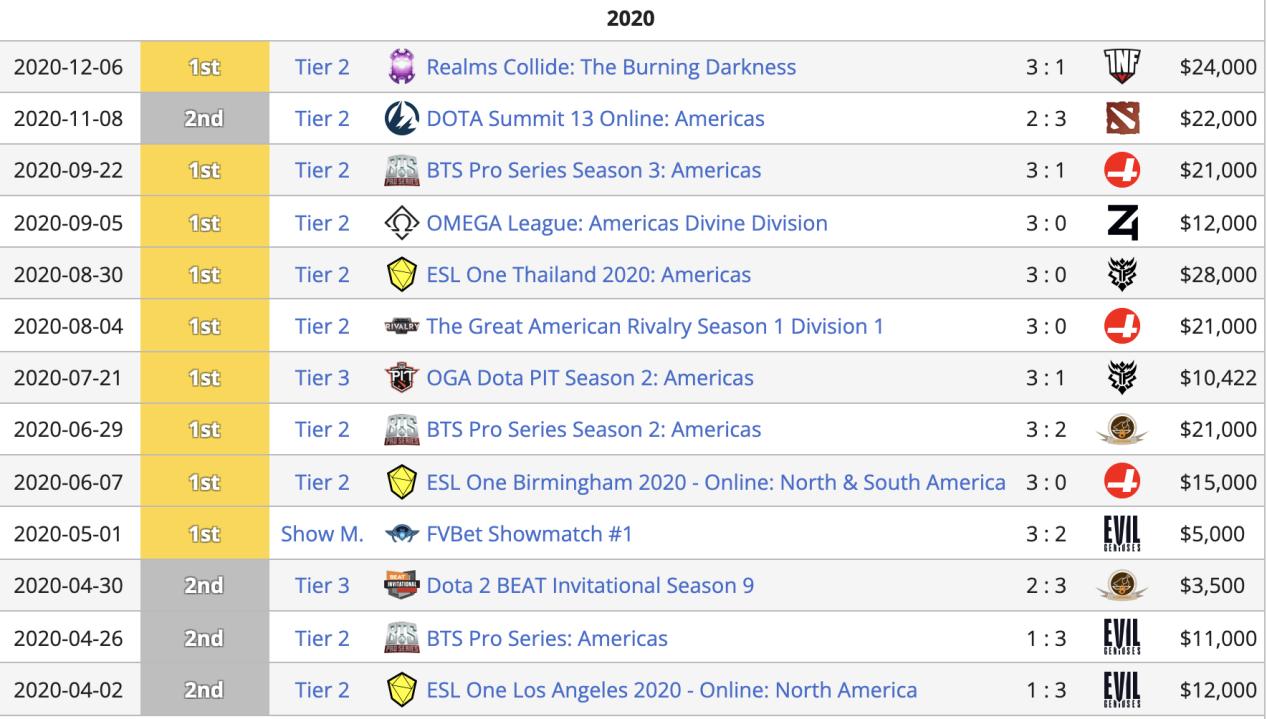1267x719 pixels.
Task: Click the Realms Collide tournament icon
Action: coord(400,67)
